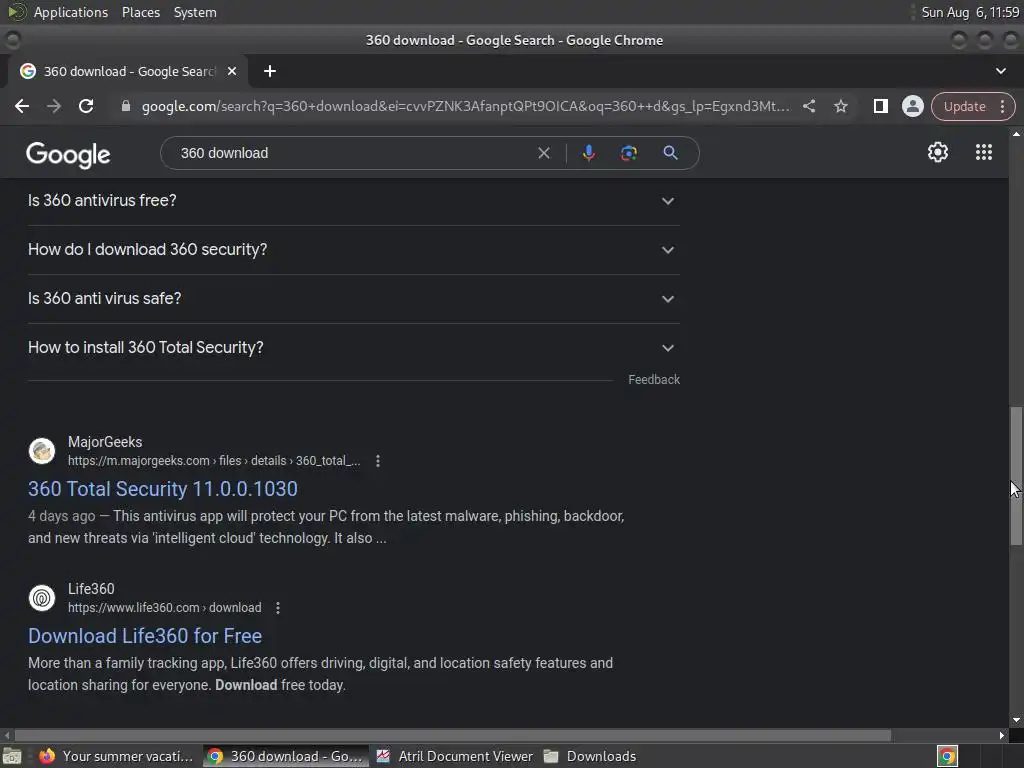Expand "Is 360 anti virus safe?" question
The image size is (1024, 768).
coord(353,298)
